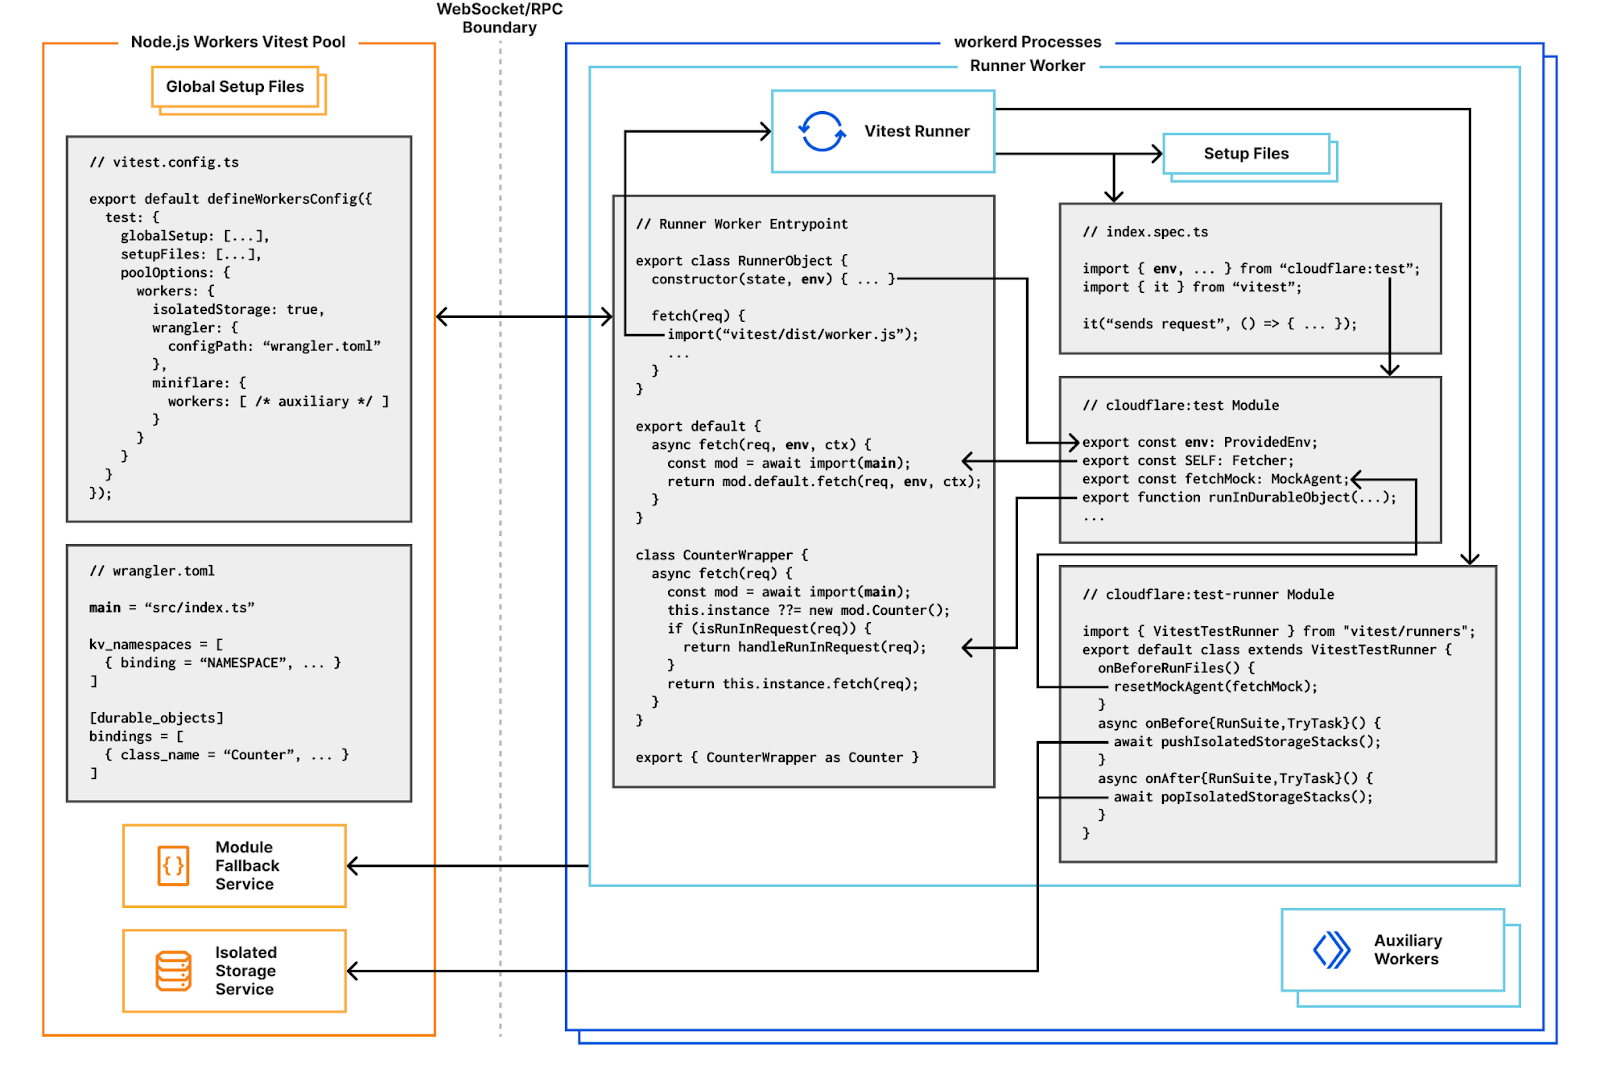Click the Isolated Storage Service database icon
1600x1087 pixels.
174,971
